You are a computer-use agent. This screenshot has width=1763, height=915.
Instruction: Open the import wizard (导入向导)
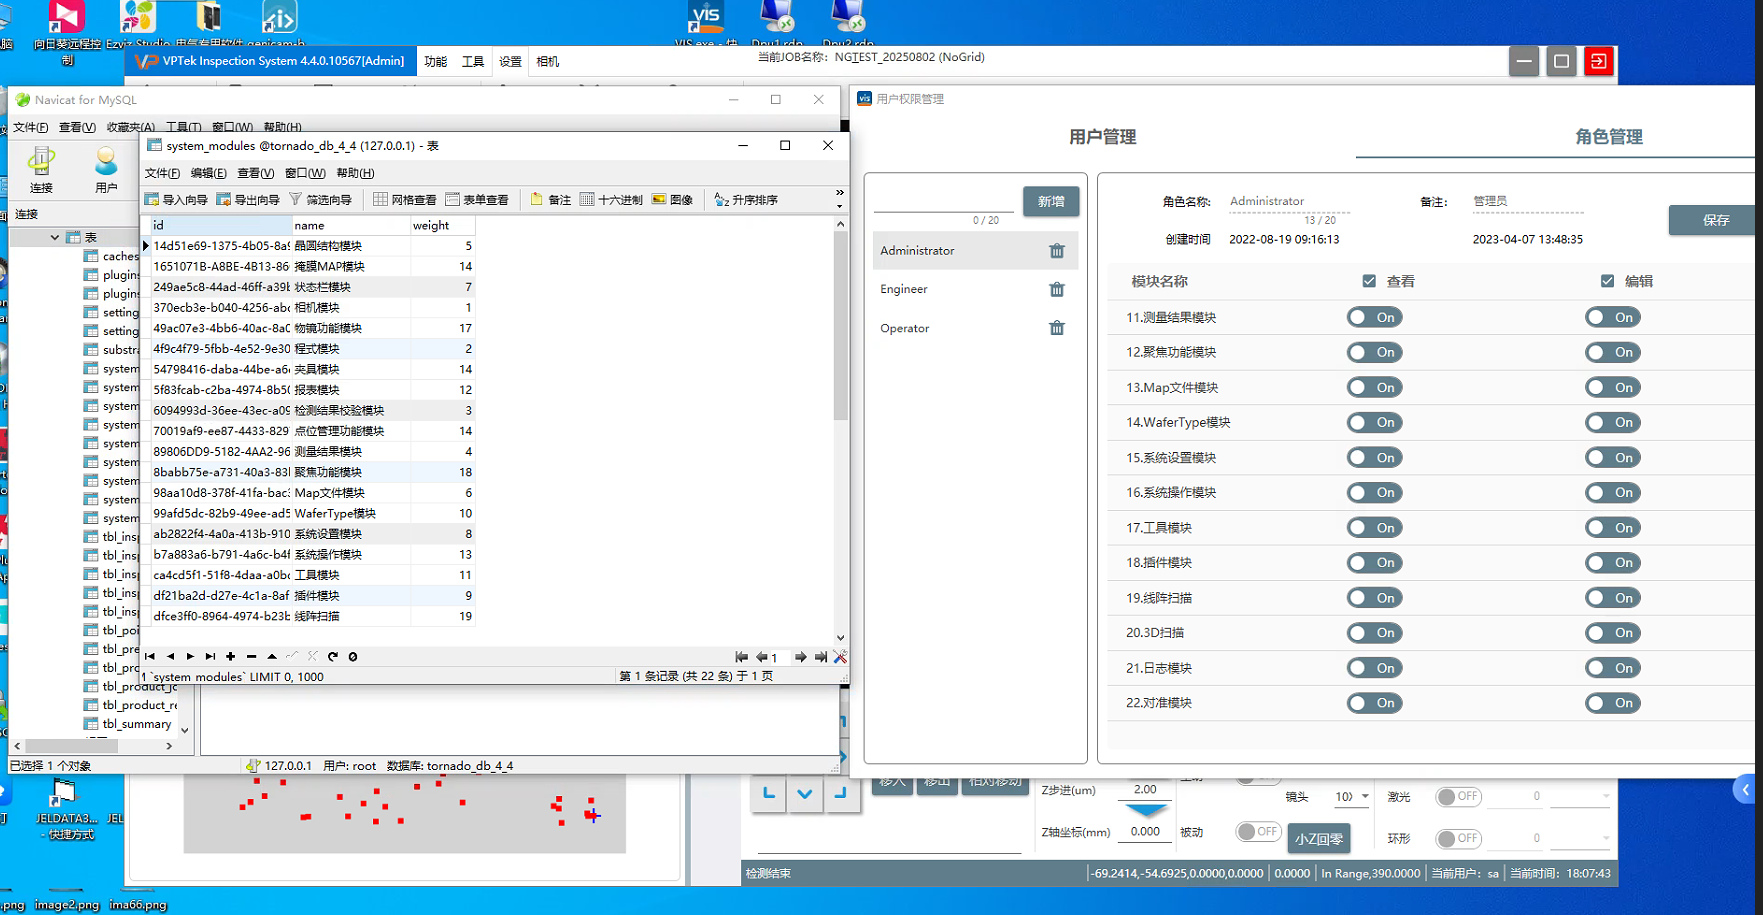[177, 200]
